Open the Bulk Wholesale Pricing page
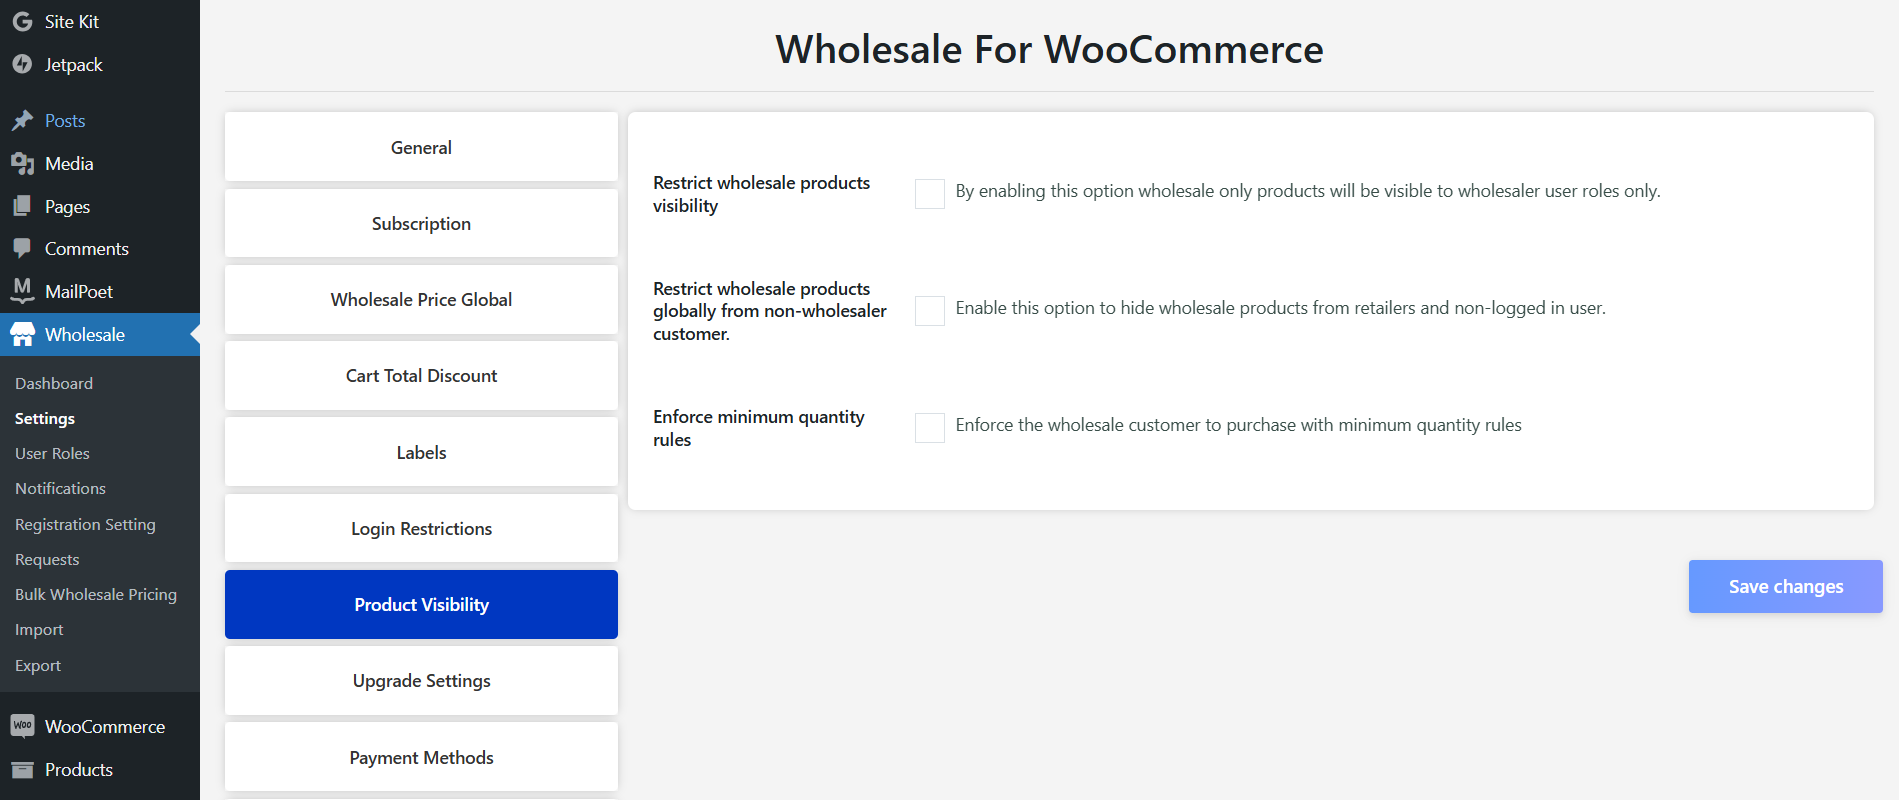The height and width of the screenshot is (800, 1899). click(x=95, y=594)
